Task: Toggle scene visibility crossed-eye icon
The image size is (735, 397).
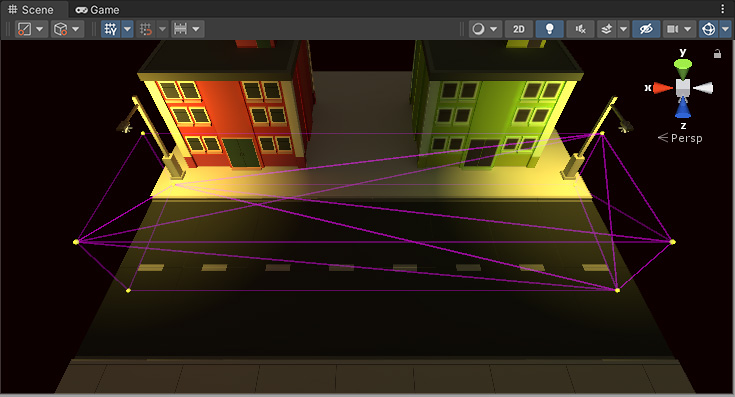Action: click(x=646, y=29)
